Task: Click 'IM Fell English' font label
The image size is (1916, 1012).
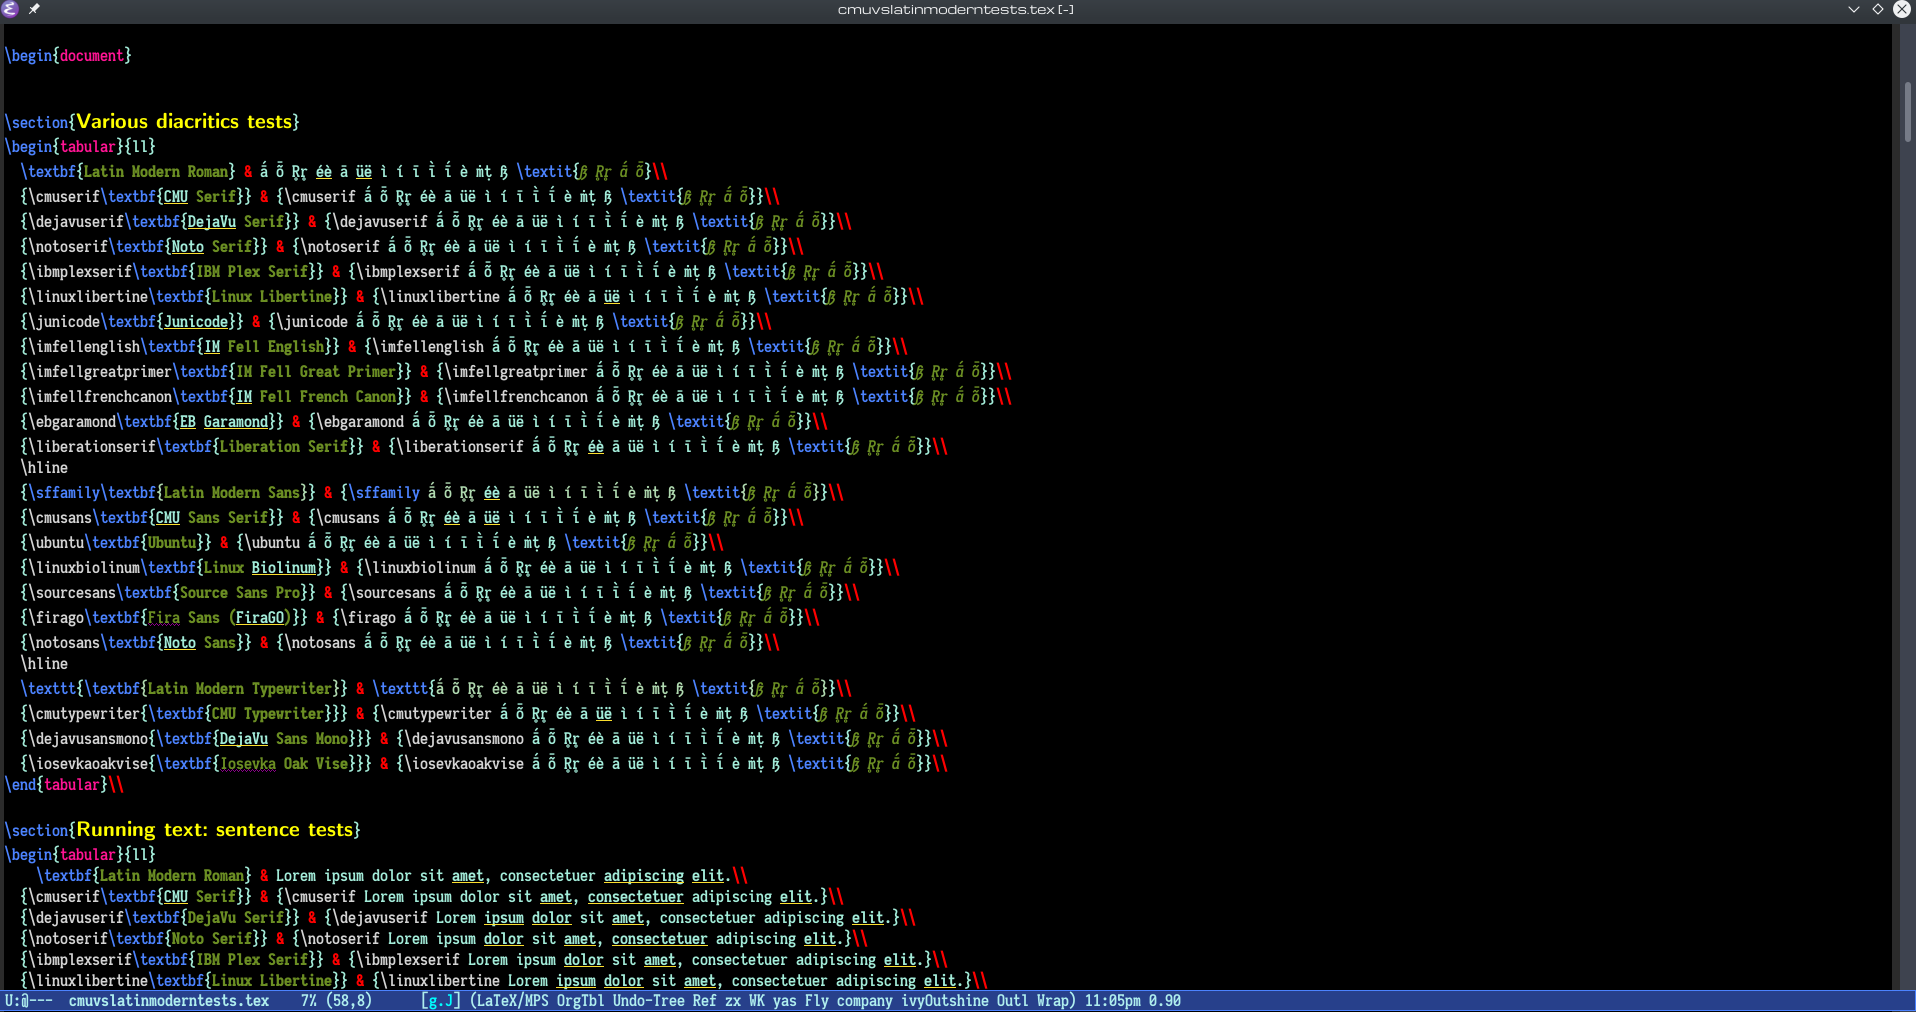Action: (264, 347)
